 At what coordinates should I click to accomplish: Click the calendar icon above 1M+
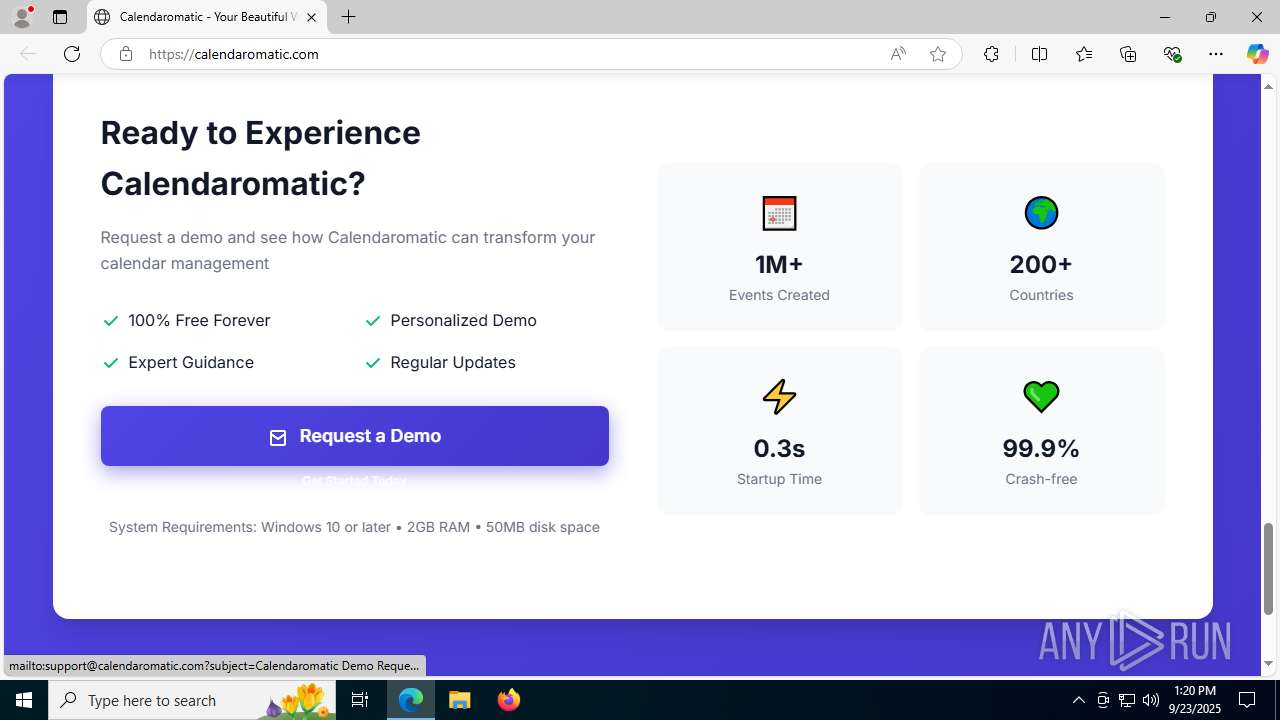pos(779,213)
